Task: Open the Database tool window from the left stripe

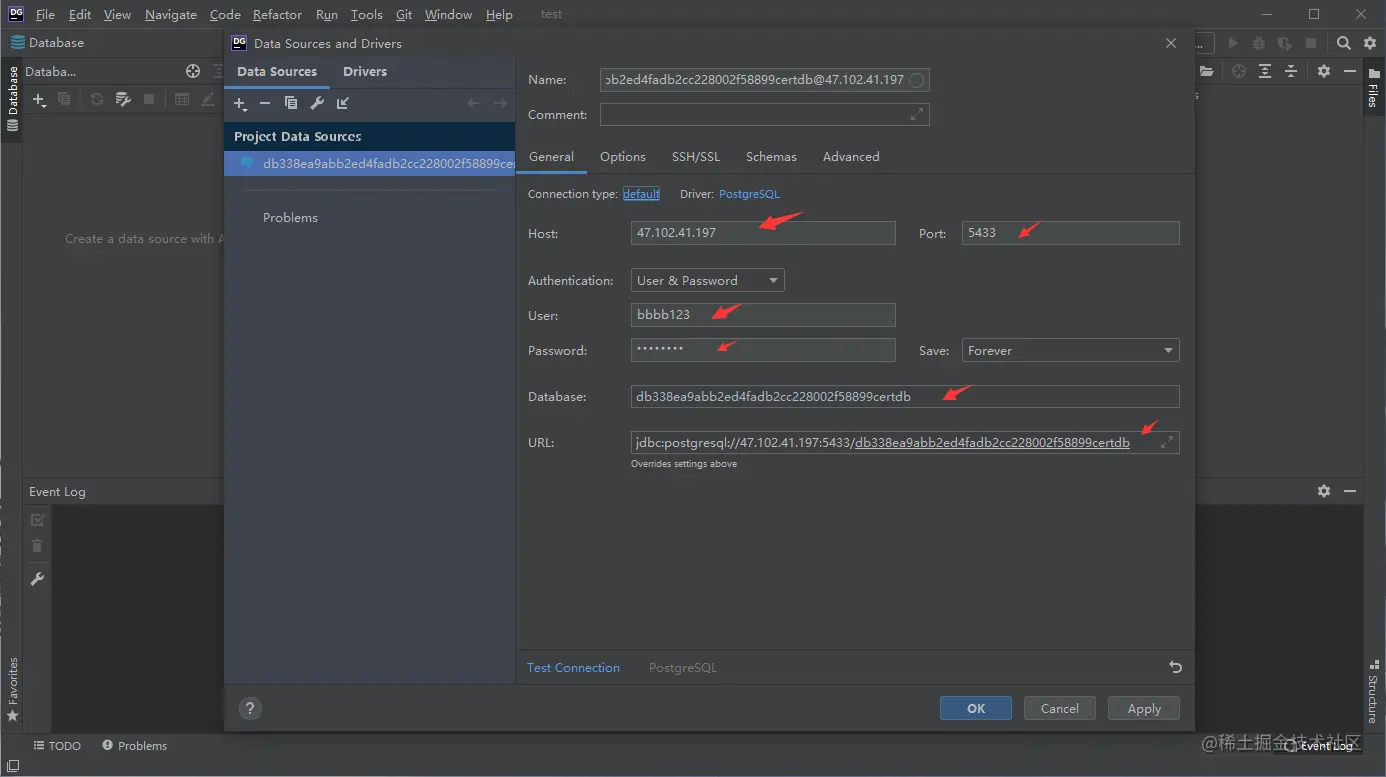Action: (x=13, y=100)
